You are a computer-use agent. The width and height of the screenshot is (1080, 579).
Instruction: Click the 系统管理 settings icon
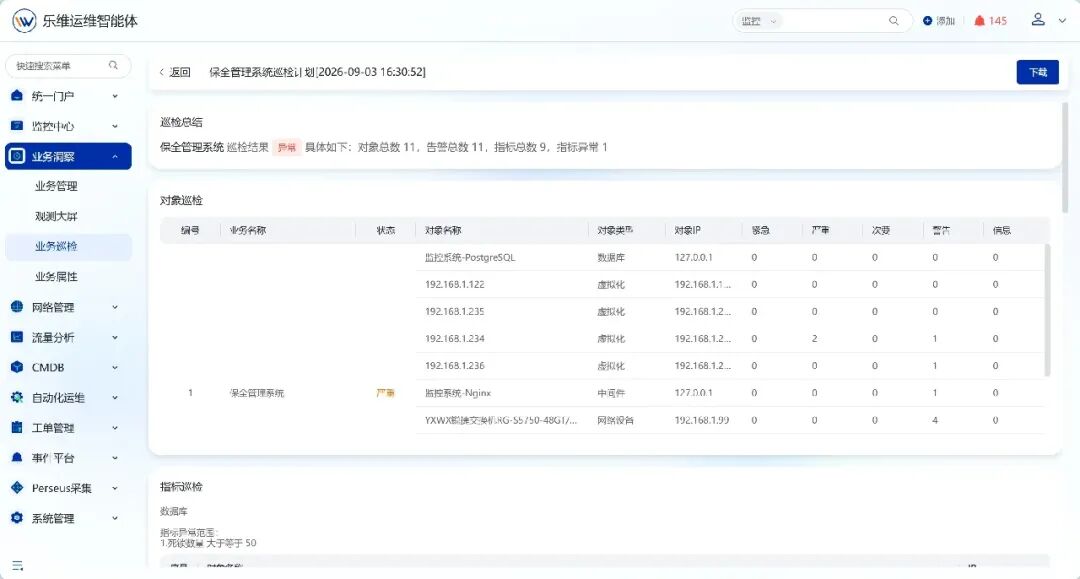(x=17, y=518)
